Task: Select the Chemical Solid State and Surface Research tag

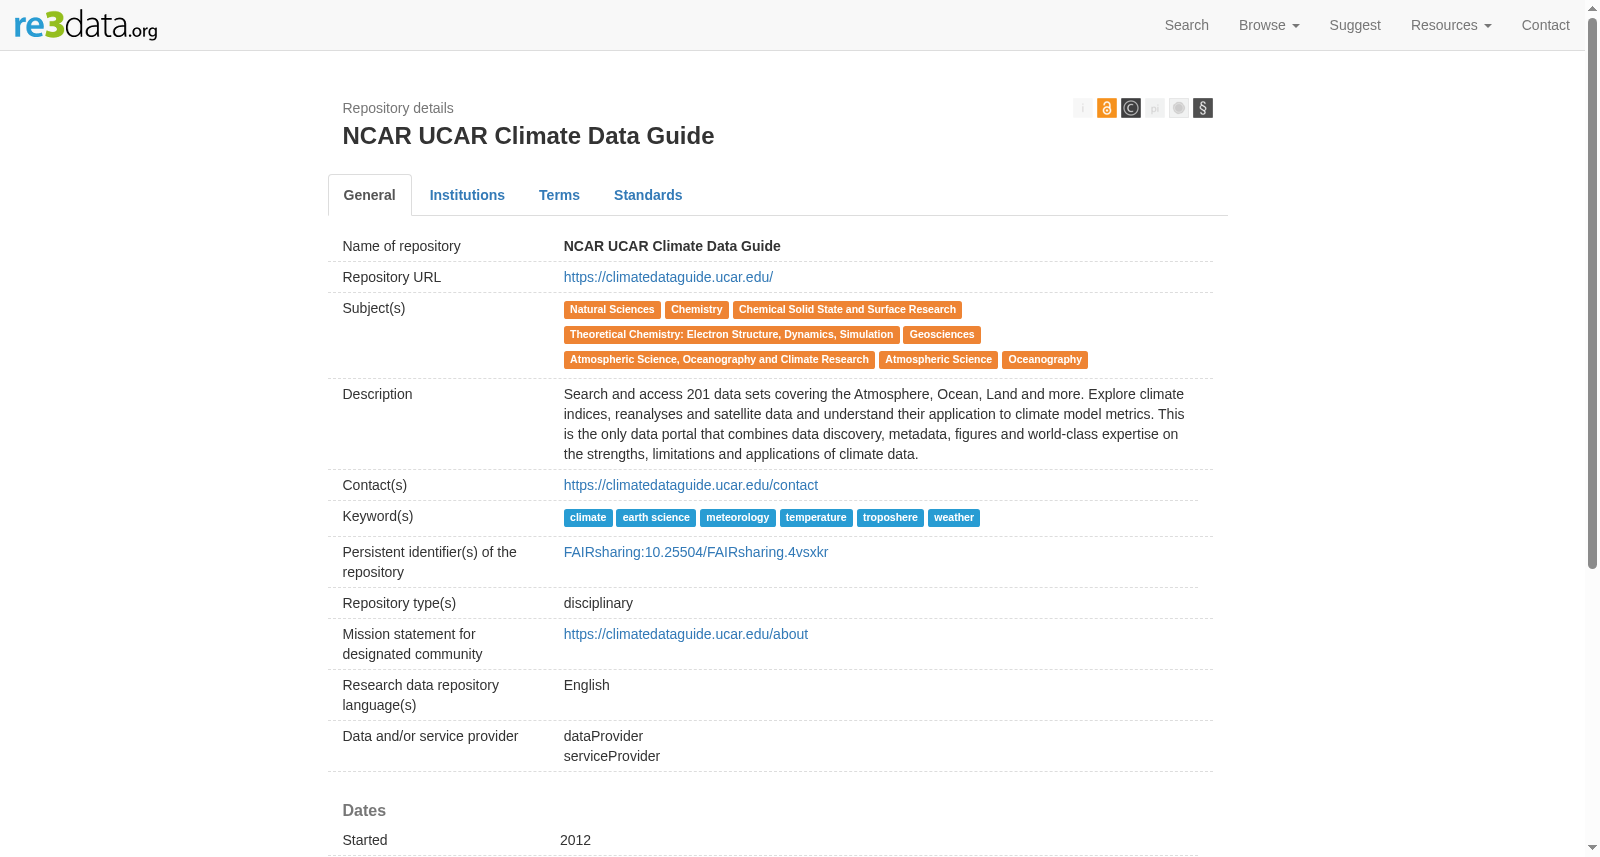Action: tap(847, 310)
